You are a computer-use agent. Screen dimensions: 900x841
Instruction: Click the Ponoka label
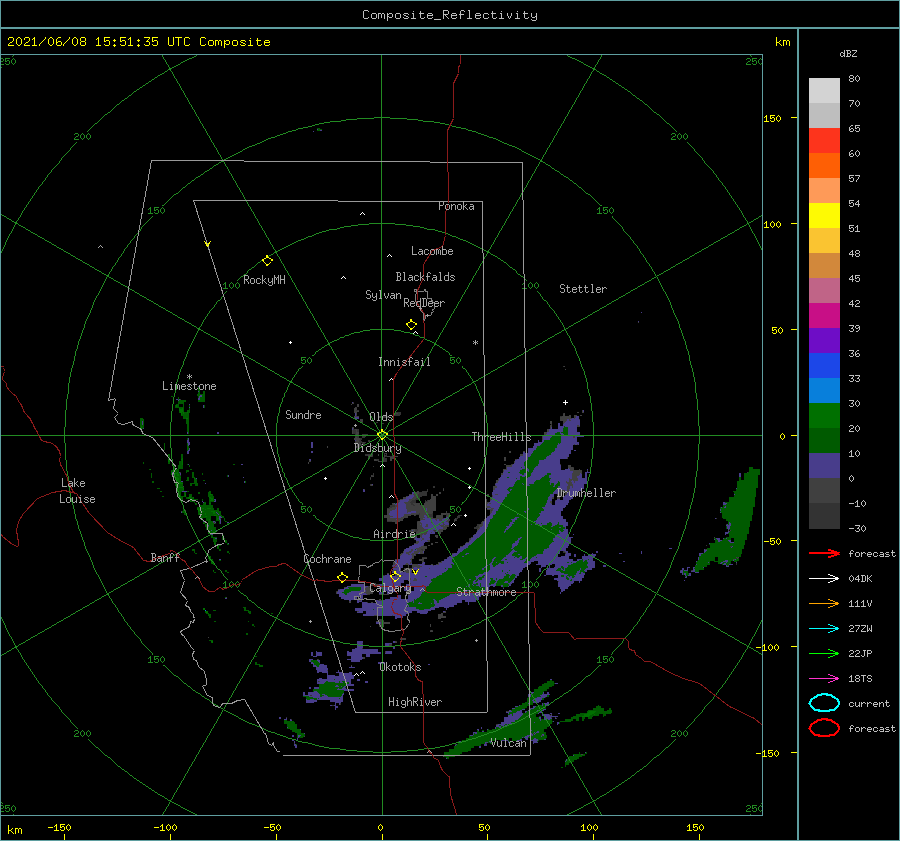(456, 206)
